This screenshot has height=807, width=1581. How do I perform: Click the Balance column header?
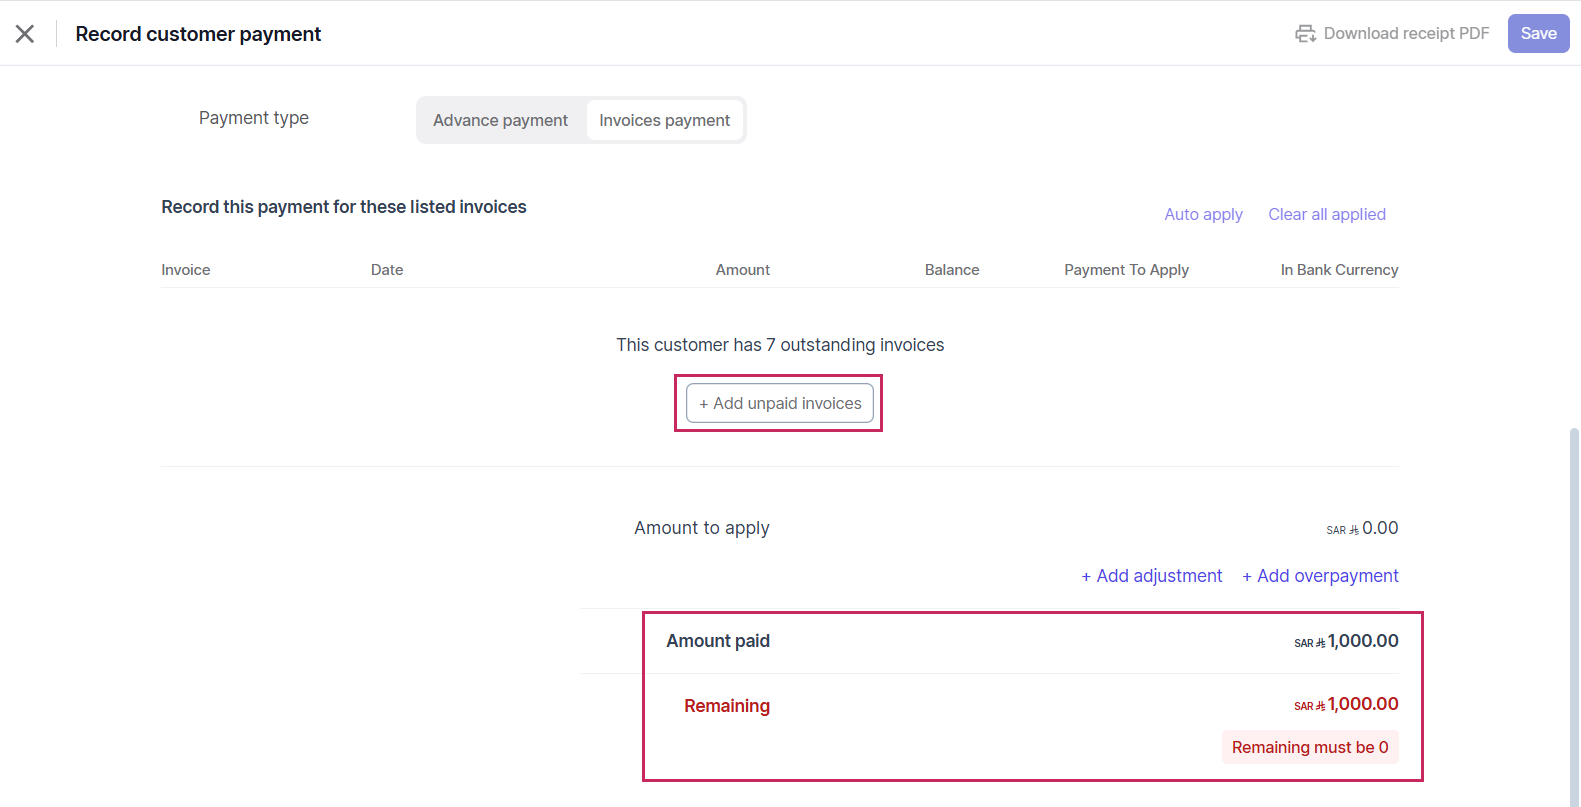tap(951, 270)
